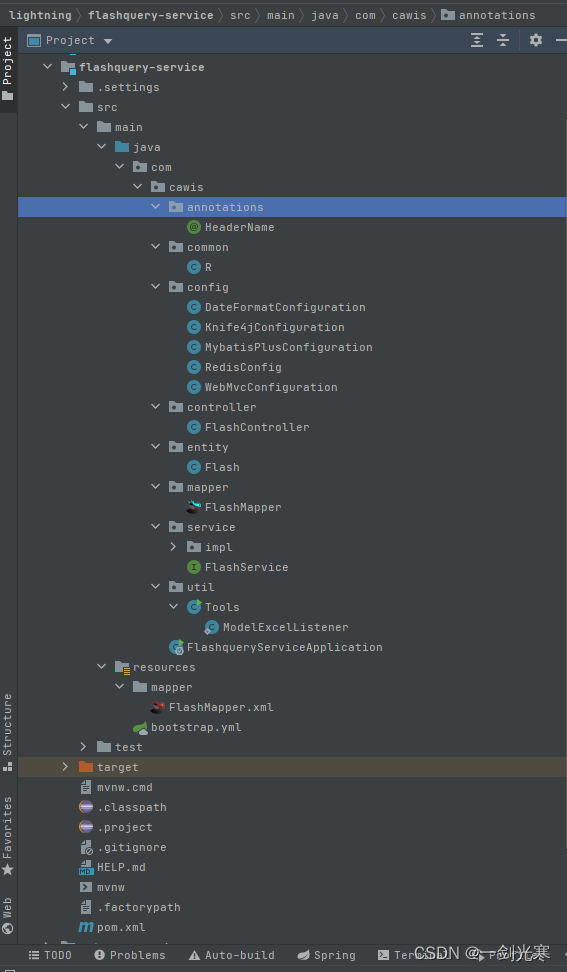Viewport: 567px width, 972px height.
Task: Click the FlashMapper MyBatis bird icon
Action: point(194,507)
